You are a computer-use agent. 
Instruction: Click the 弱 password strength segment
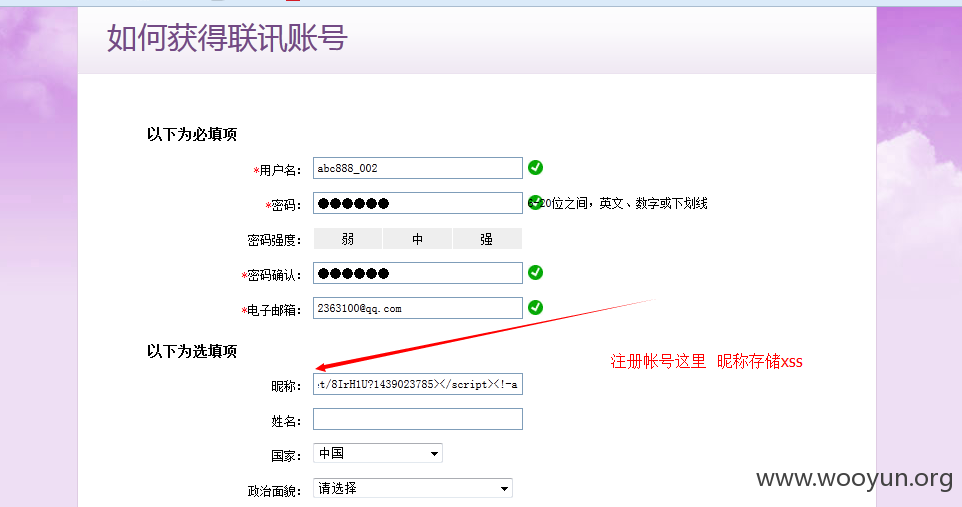click(x=348, y=239)
